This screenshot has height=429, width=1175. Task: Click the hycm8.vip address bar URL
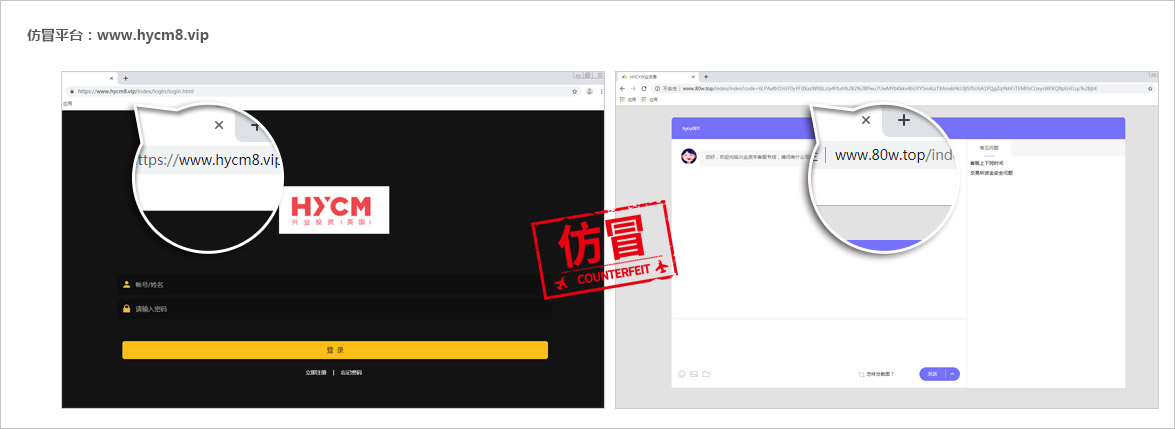pyautogui.click(x=136, y=91)
